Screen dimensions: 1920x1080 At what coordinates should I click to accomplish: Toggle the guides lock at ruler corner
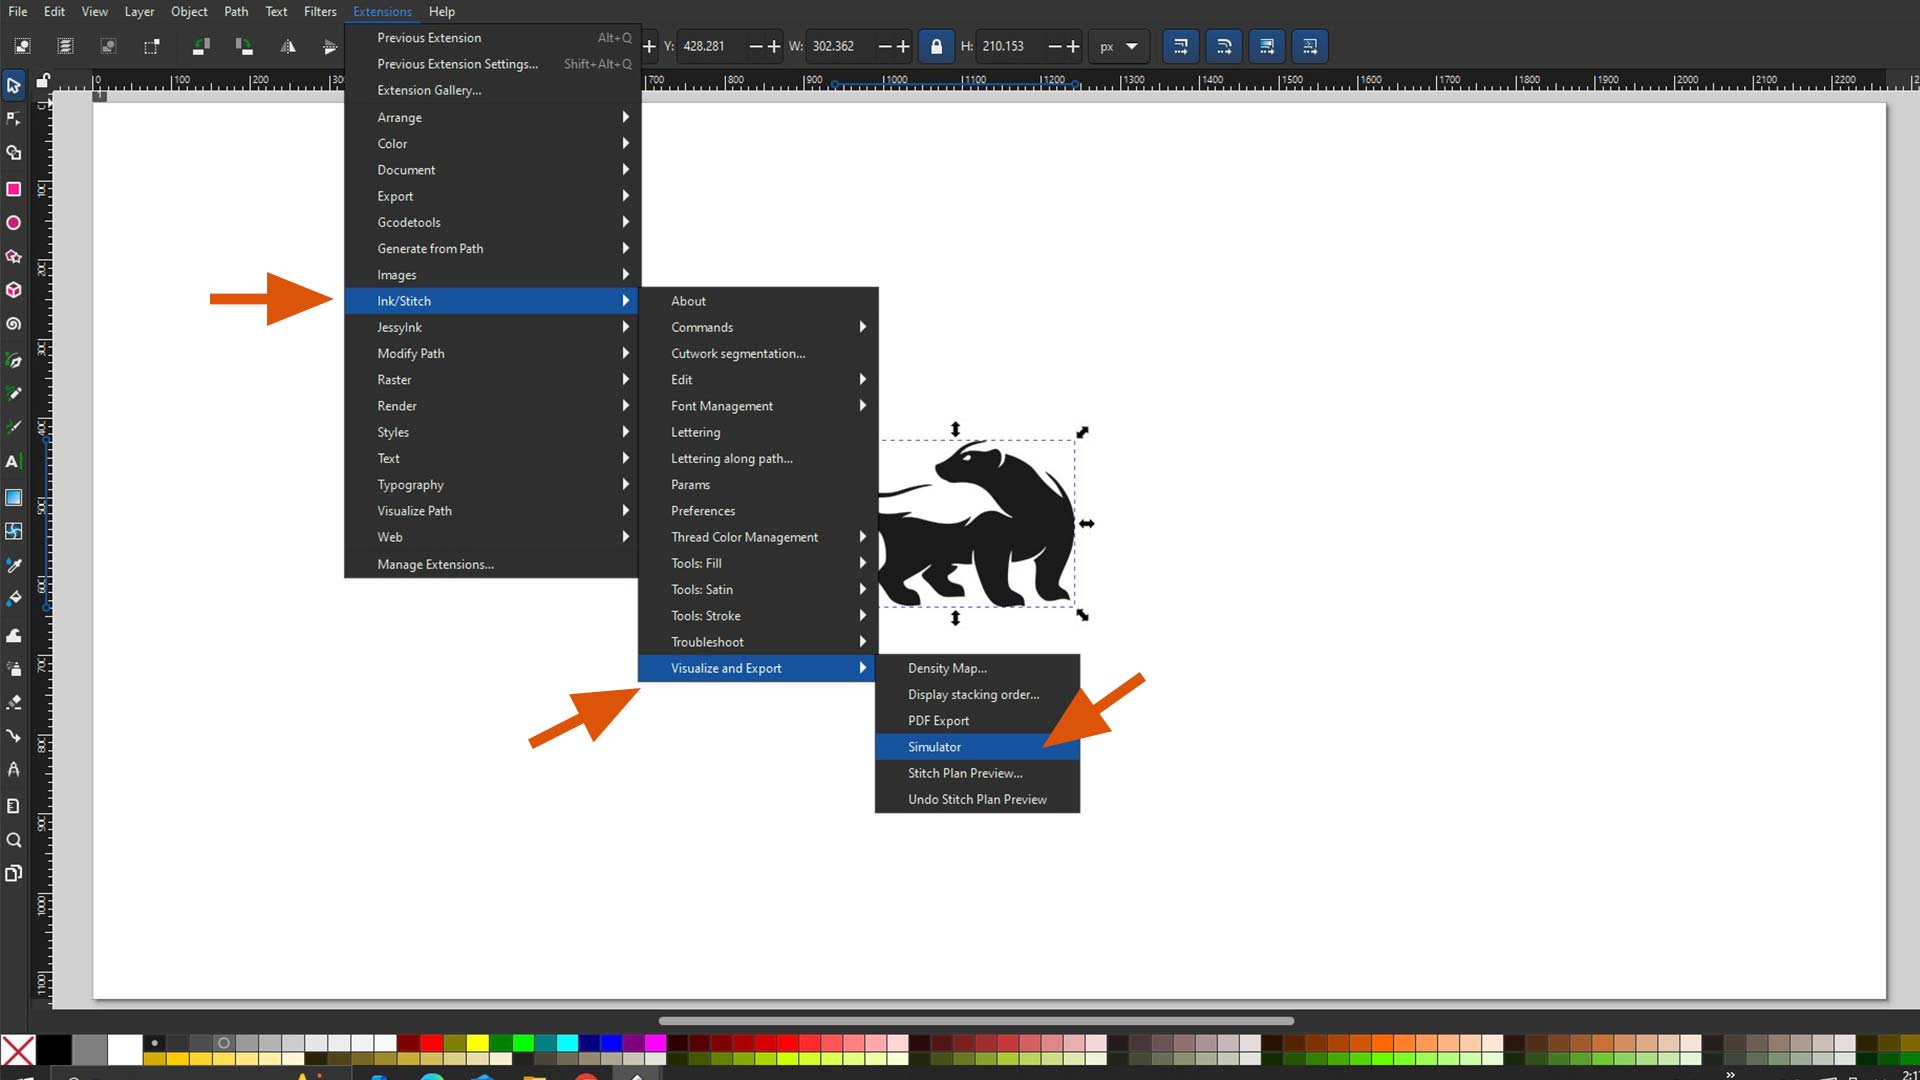pos(43,80)
